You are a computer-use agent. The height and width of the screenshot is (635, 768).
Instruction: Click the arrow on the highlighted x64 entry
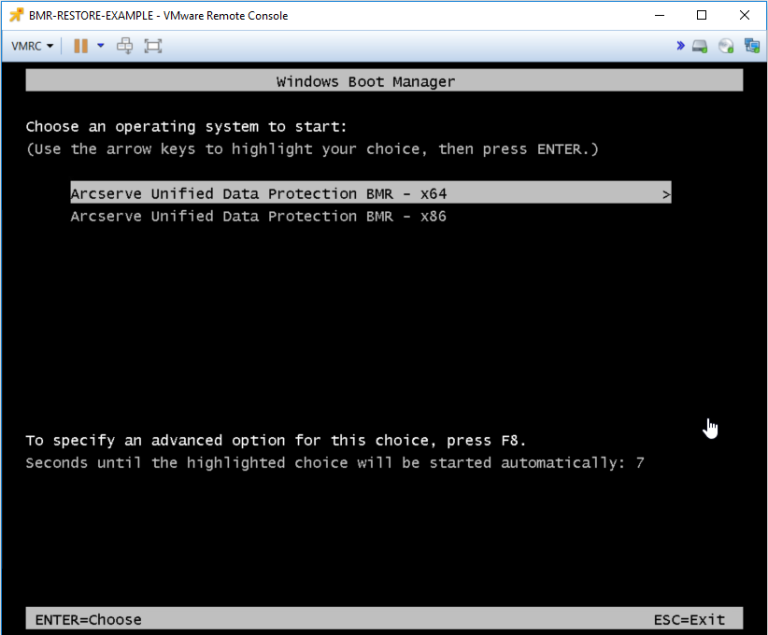pos(666,195)
